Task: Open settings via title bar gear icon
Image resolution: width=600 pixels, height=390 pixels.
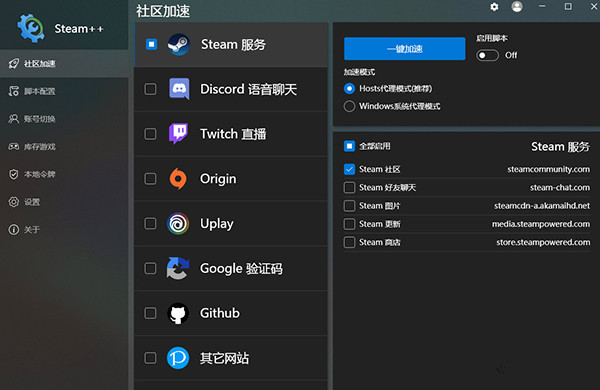Action: [494, 7]
